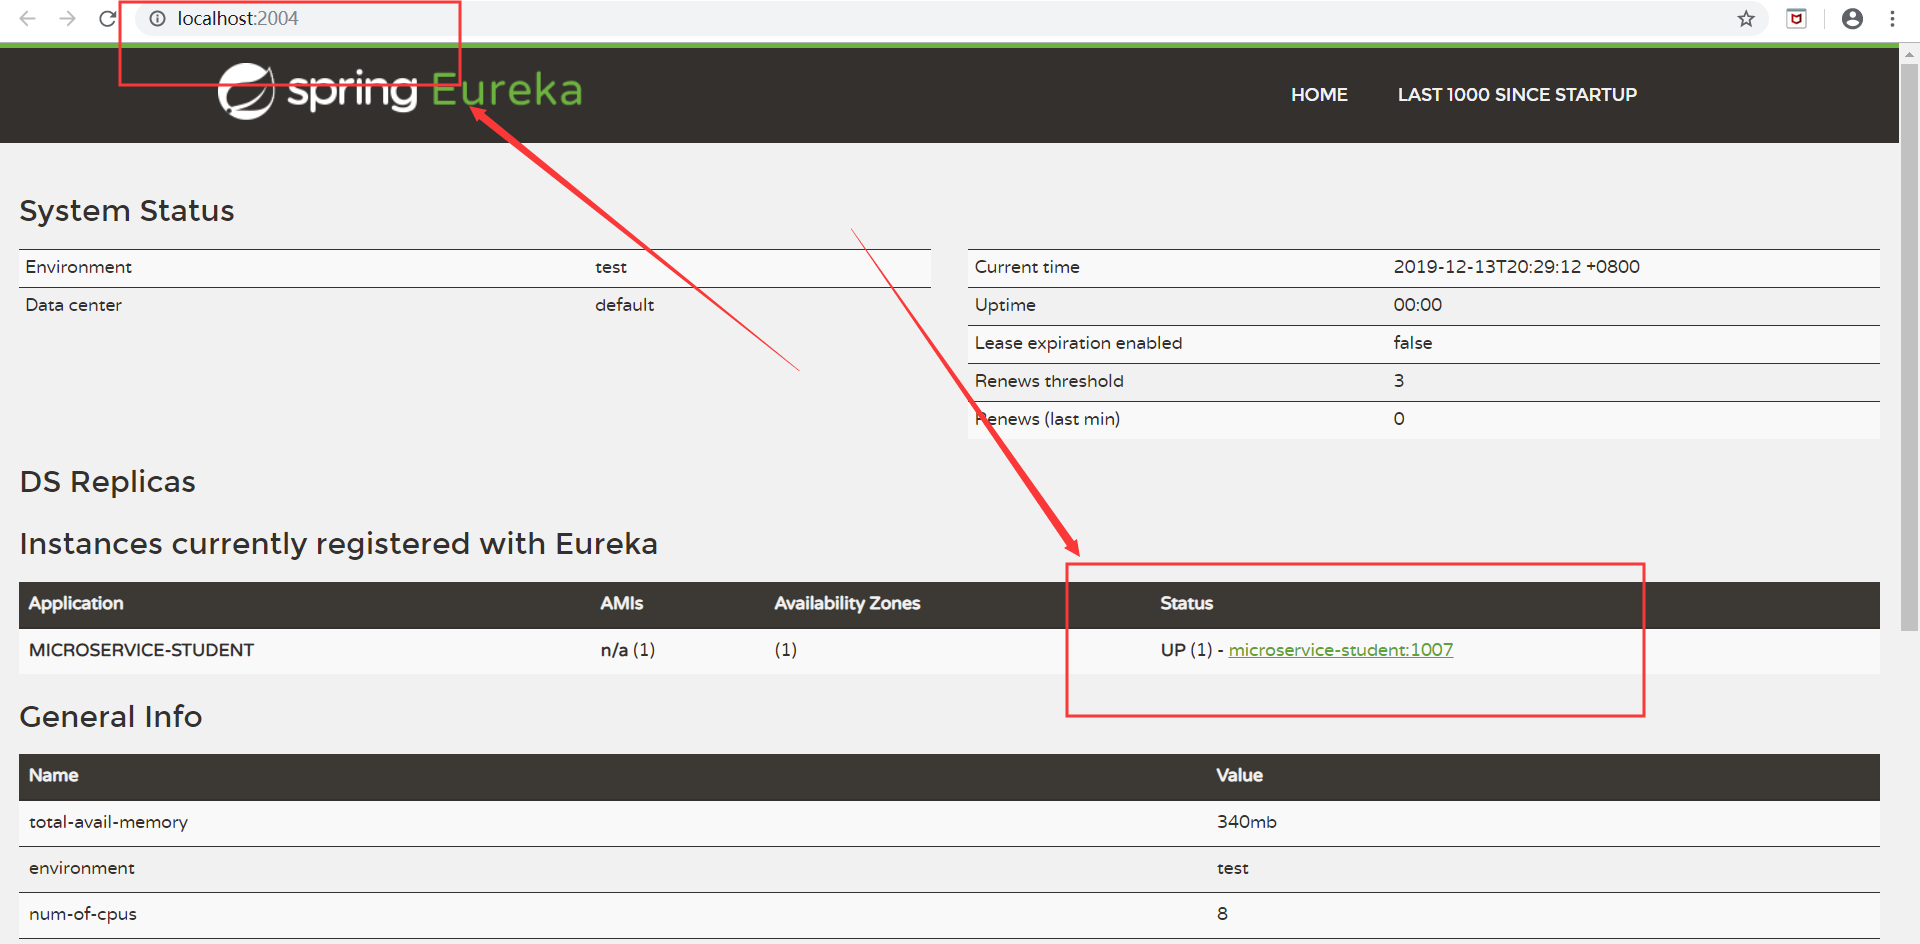Select the n/a (1) AMIs cell
Screen dimensions: 1920x944
pos(627,650)
